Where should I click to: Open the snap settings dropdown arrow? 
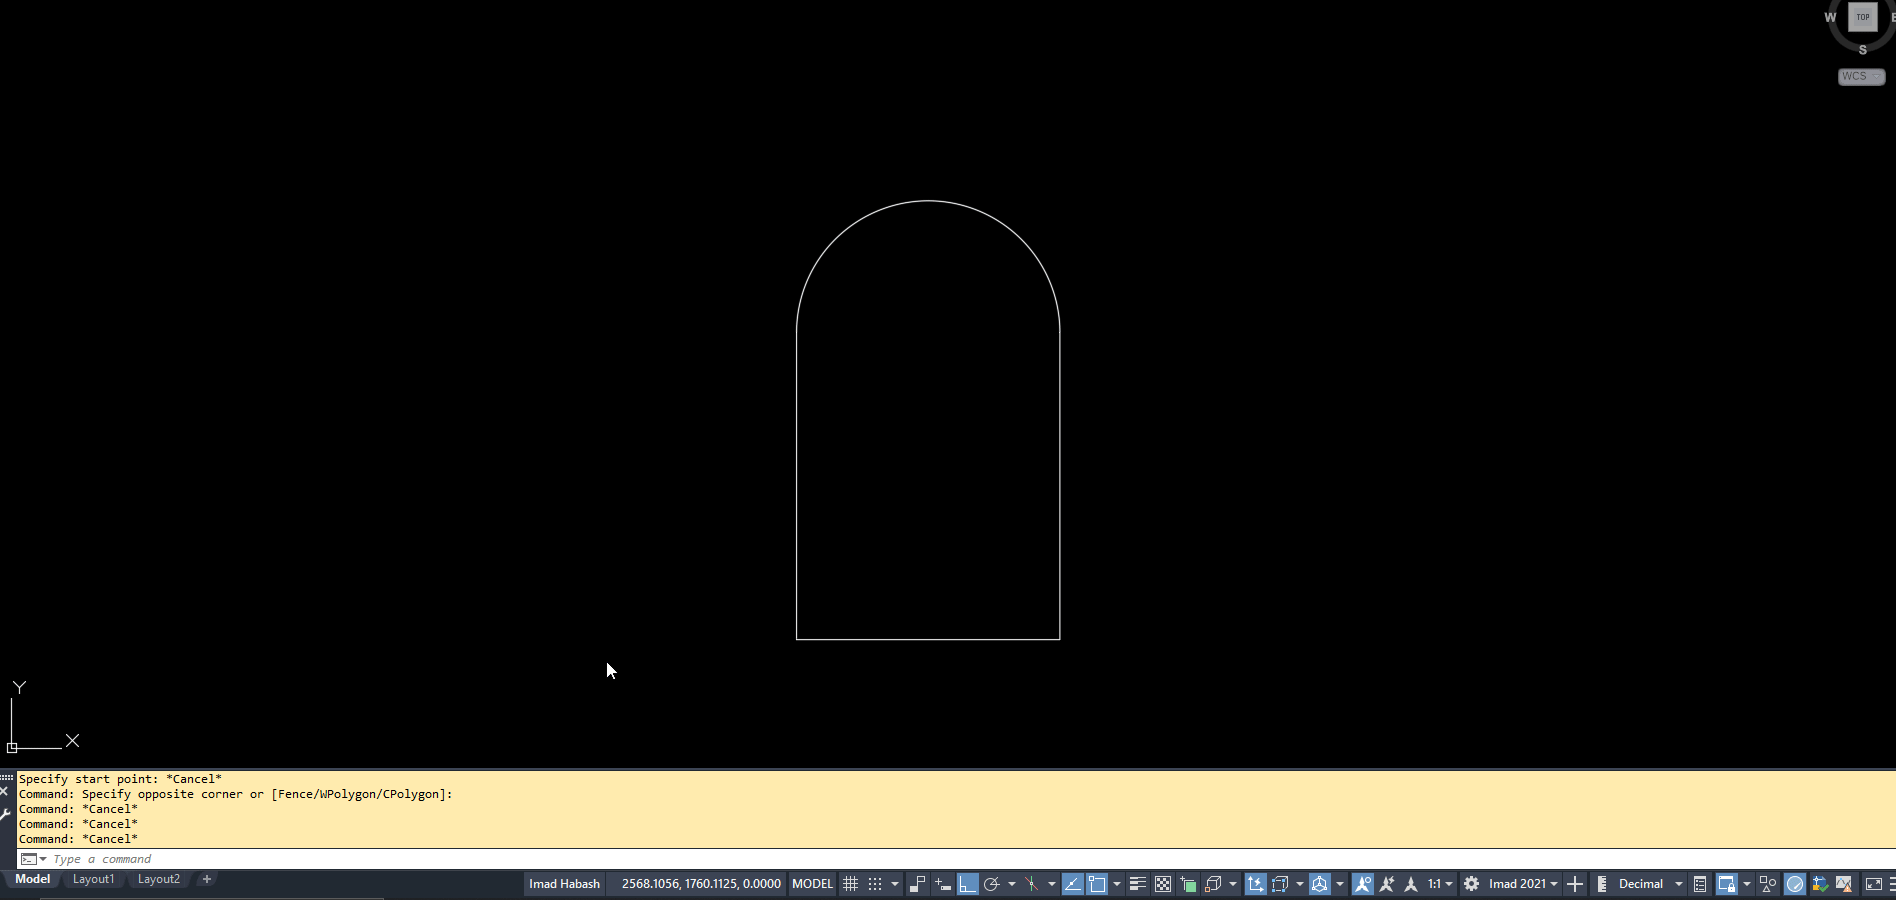(x=894, y=884)
